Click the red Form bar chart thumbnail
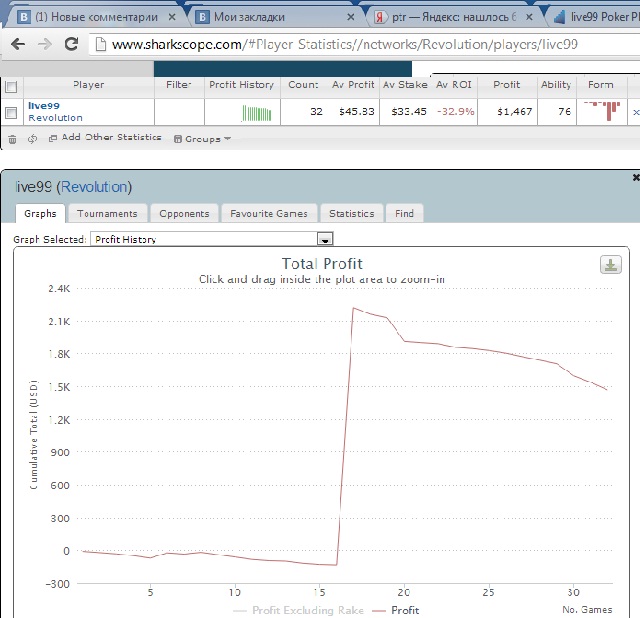Screen dimensions: 640x618 (x=603, y=111)
